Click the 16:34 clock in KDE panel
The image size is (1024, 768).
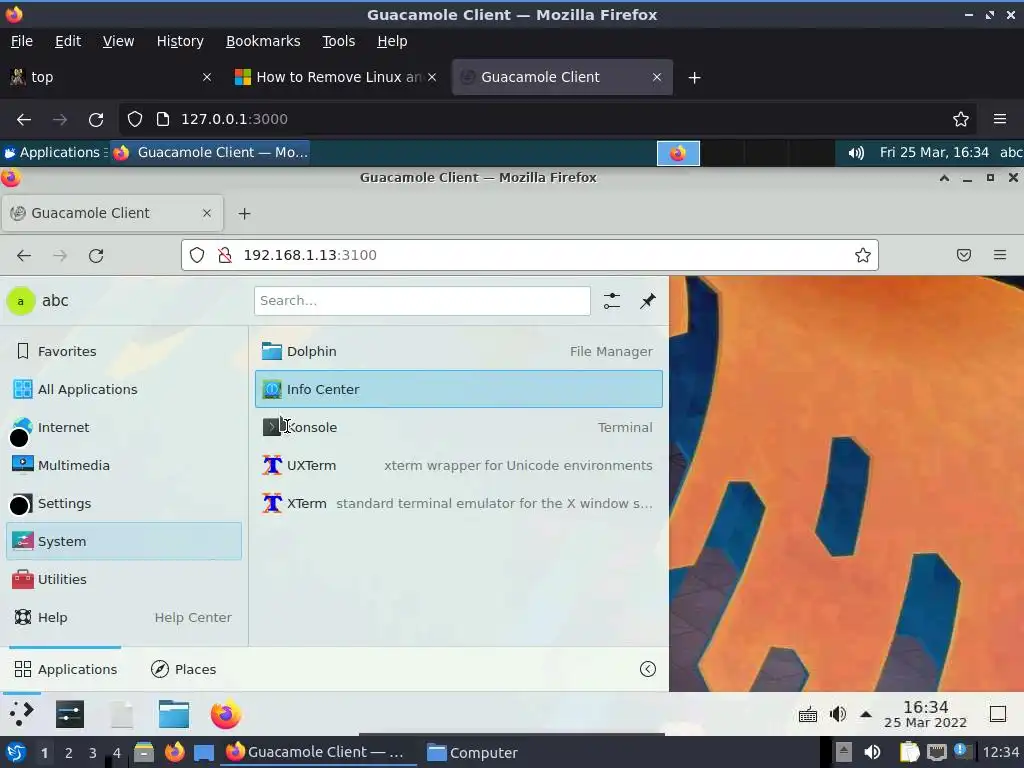pyautogui.click(x=925, y=714)
